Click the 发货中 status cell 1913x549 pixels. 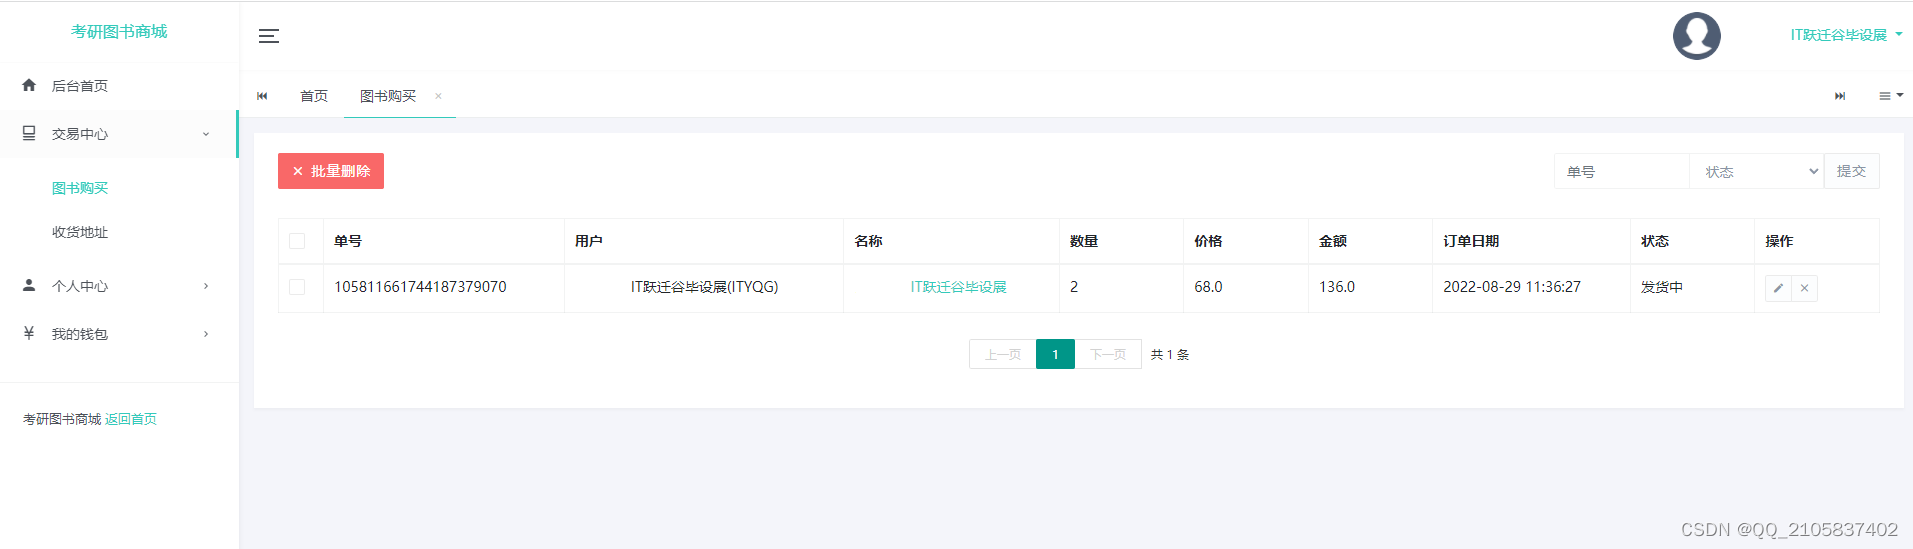pos(1662,287)
